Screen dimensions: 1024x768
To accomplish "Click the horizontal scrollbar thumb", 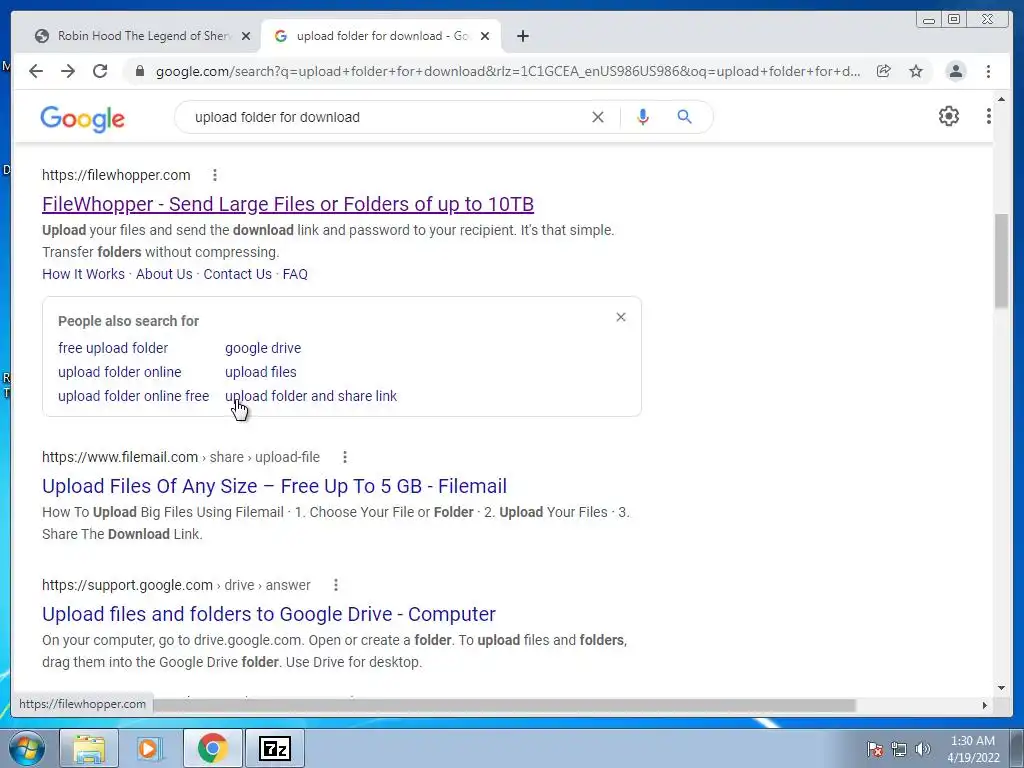I will pos(504,705).
